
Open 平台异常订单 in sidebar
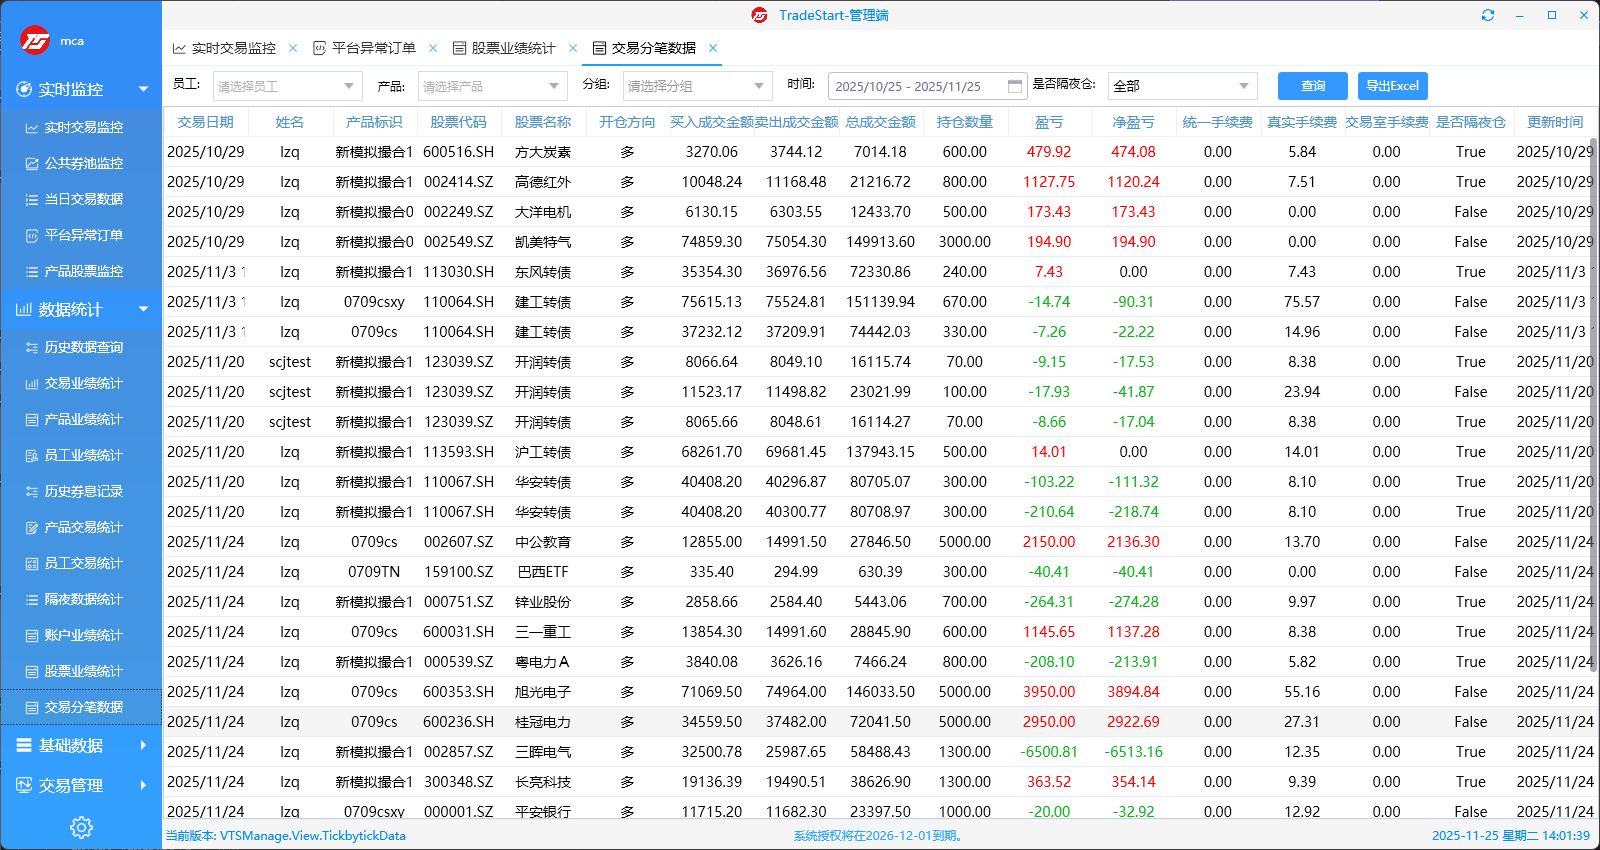(x=81, y=235)
